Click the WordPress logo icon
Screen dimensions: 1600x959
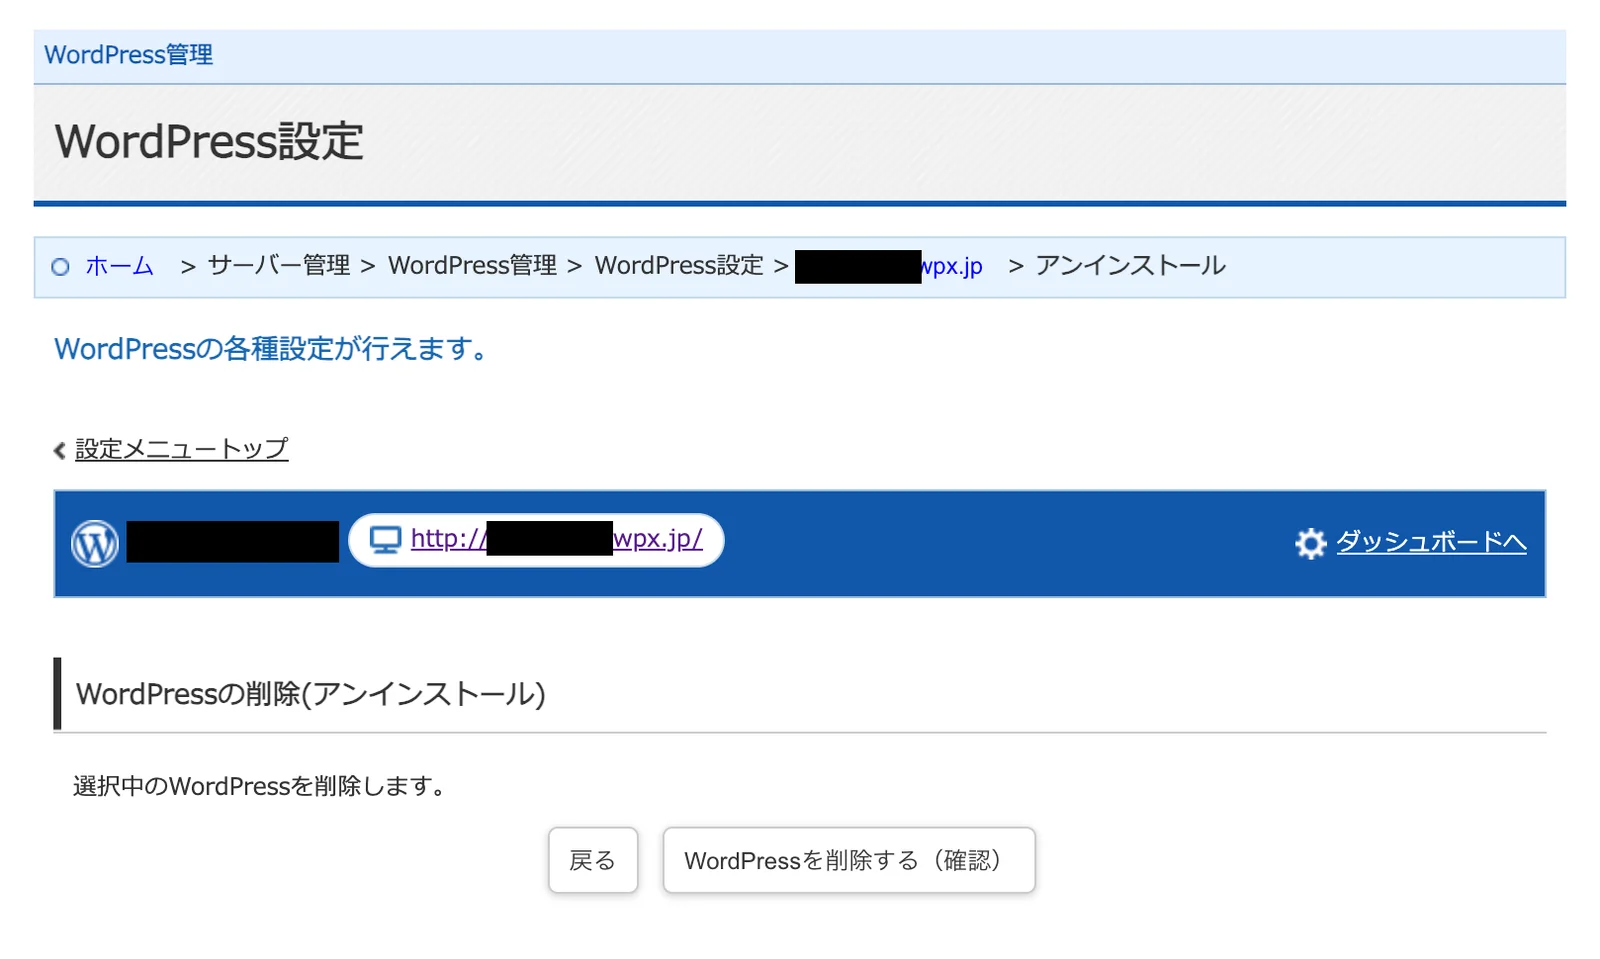point(95,544)
